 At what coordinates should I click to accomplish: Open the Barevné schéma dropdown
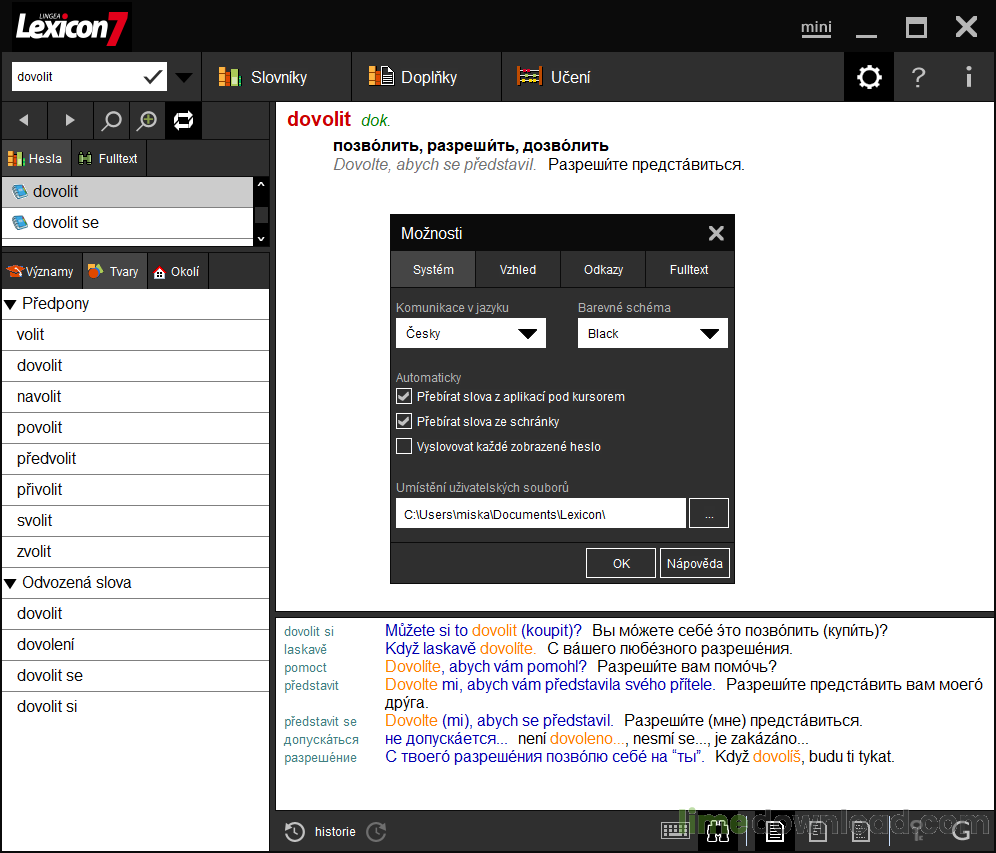[652, 333]
